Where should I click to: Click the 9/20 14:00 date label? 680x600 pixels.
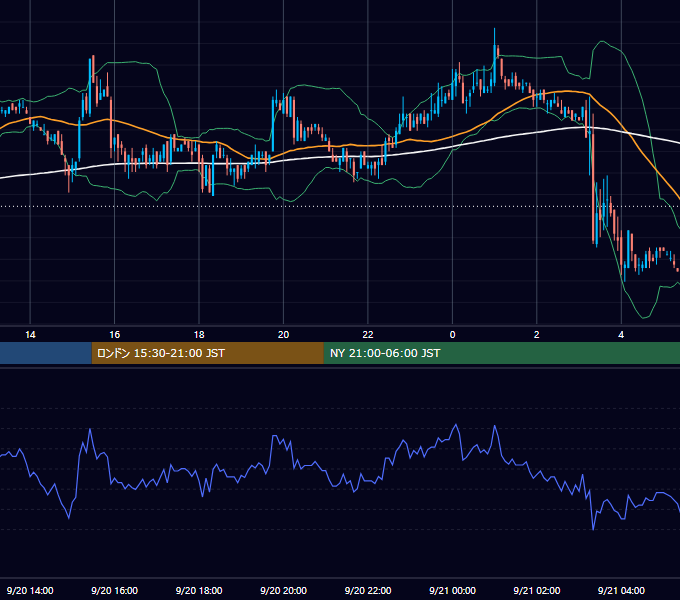pos(30,590)
